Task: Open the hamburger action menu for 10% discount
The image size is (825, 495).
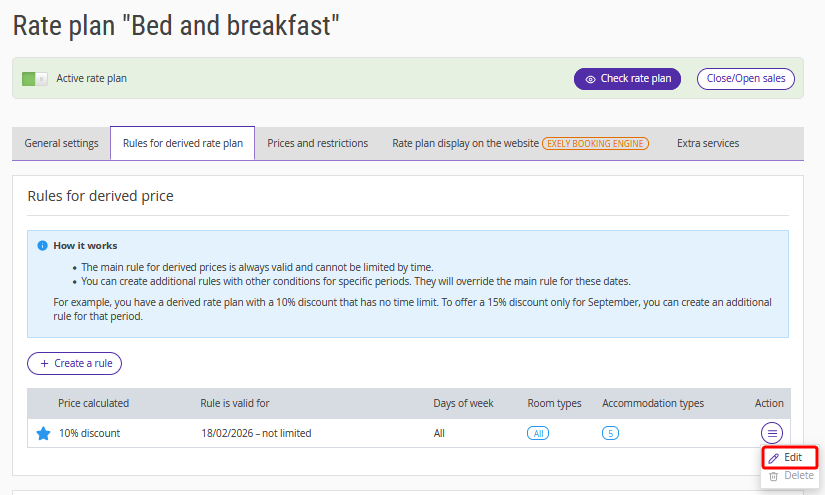Action: 771,433
